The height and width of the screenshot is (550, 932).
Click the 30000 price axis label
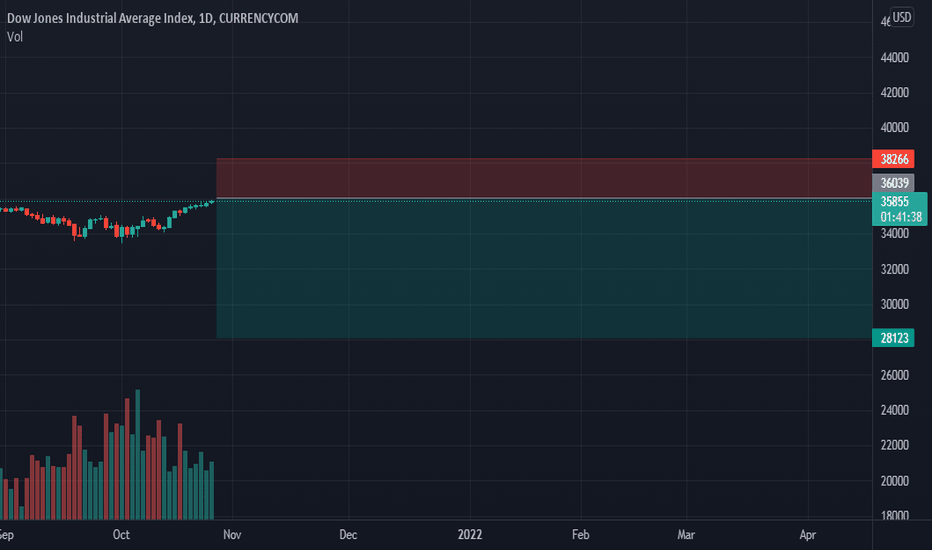point(895,304)
